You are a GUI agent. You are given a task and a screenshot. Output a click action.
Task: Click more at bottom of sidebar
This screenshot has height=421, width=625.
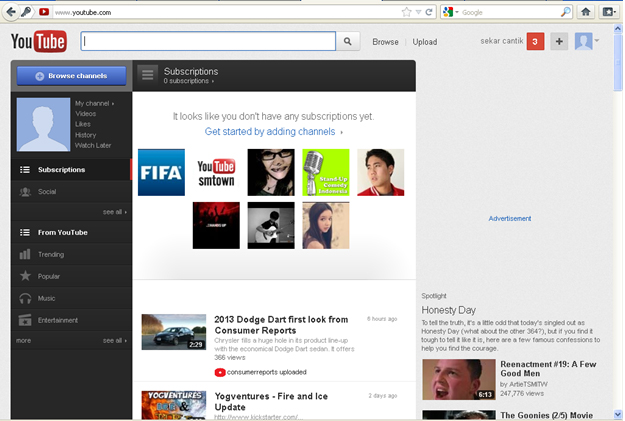point(24,340)
